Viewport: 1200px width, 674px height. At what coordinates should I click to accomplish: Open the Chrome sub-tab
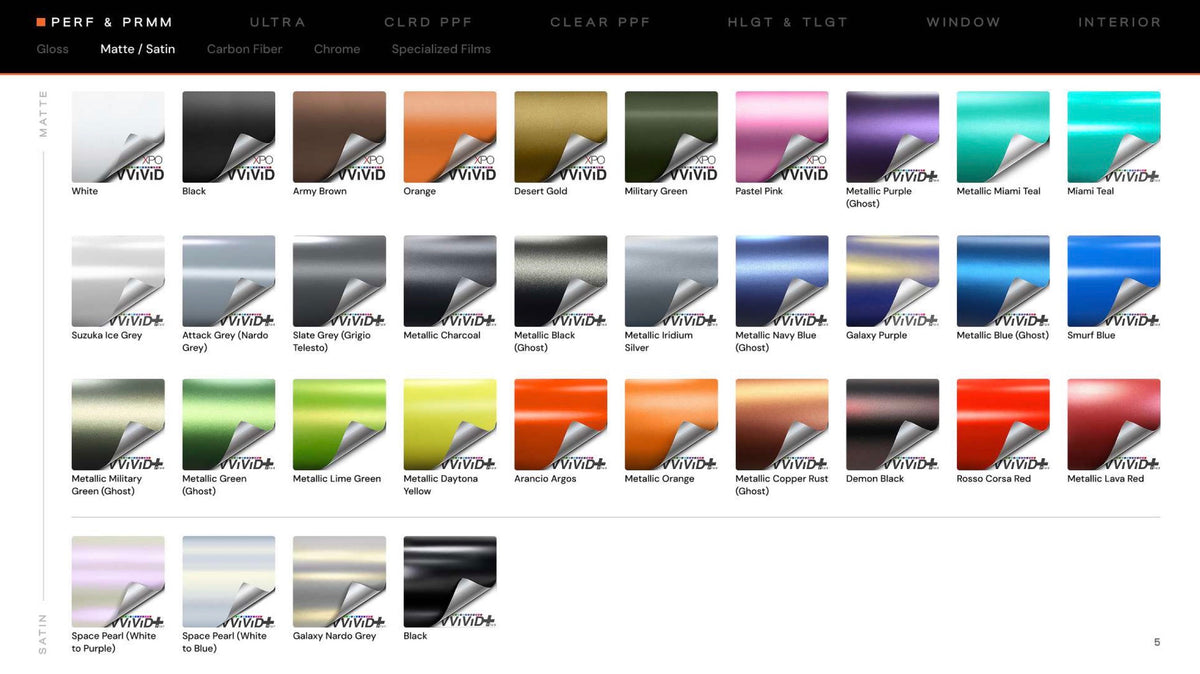(x=337, y=49)
